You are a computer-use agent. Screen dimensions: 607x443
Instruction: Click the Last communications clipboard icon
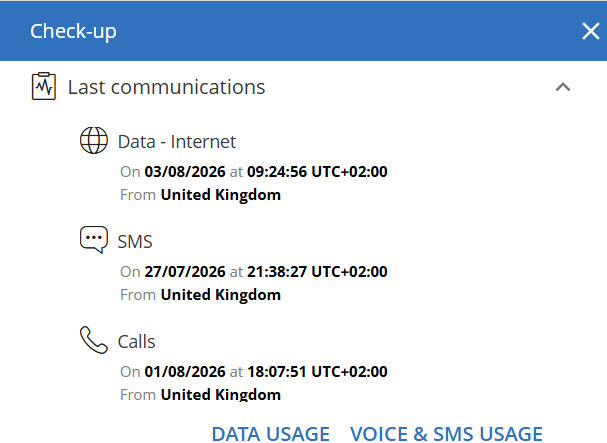tap(44, 86)
